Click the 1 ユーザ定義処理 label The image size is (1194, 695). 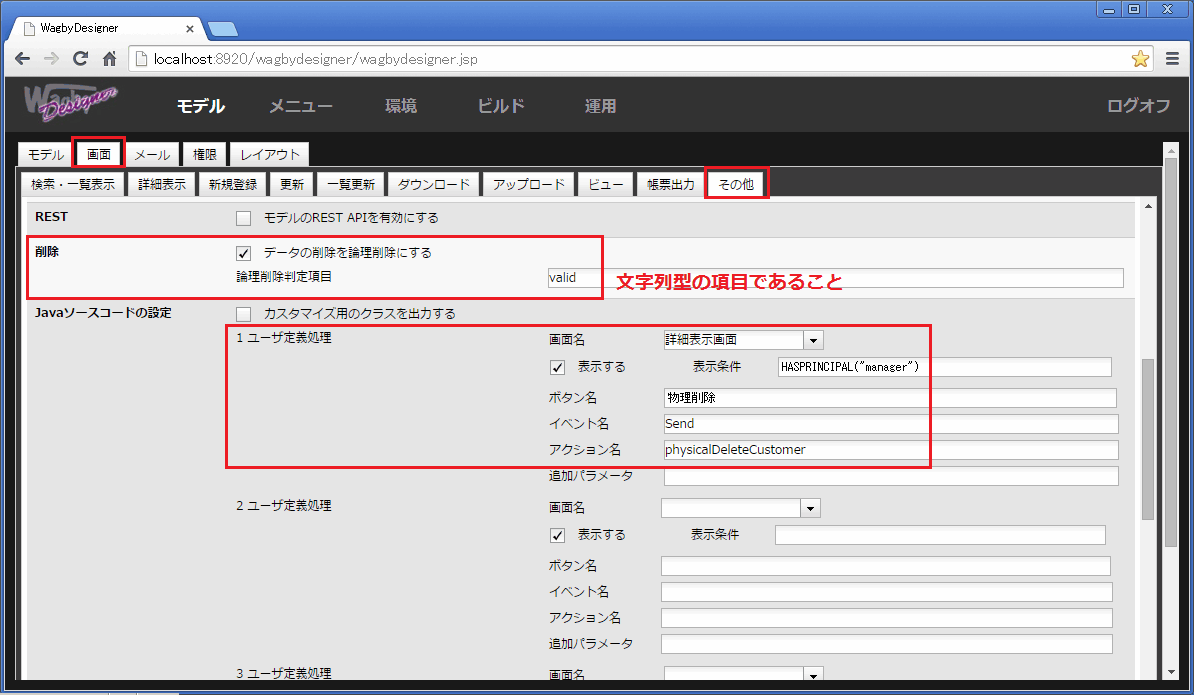pos(283,338)
